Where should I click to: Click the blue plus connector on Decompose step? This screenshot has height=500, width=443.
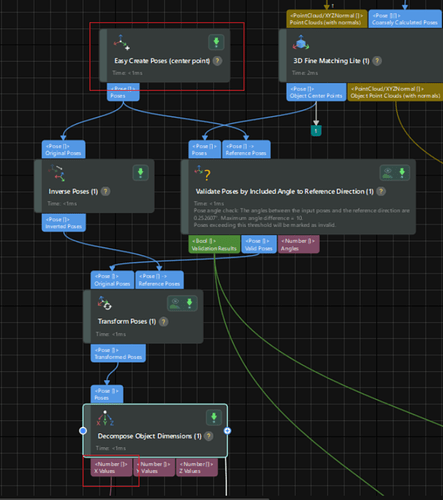227,431
